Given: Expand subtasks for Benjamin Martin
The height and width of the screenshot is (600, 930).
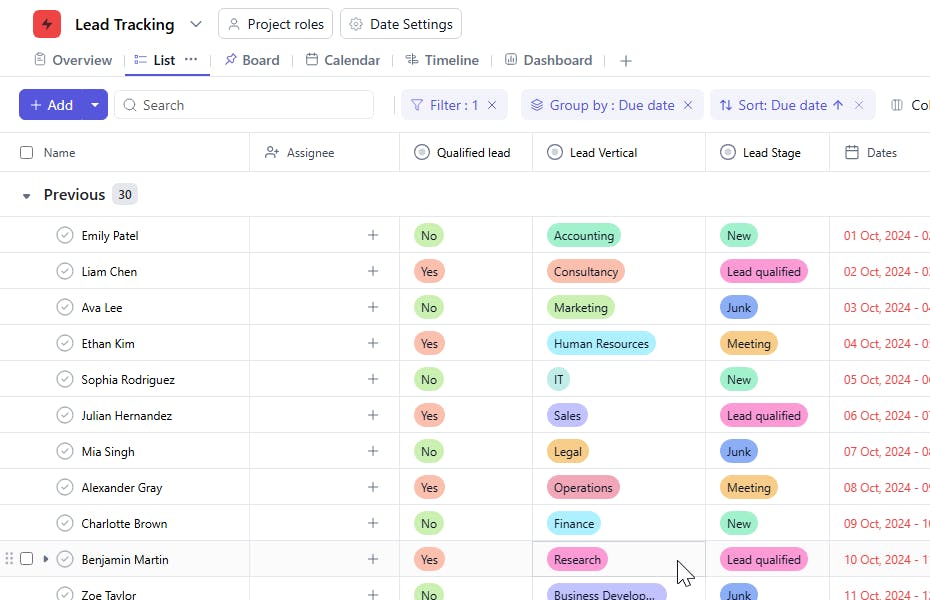Looking at the screenshot, I should tap(46, 559).
